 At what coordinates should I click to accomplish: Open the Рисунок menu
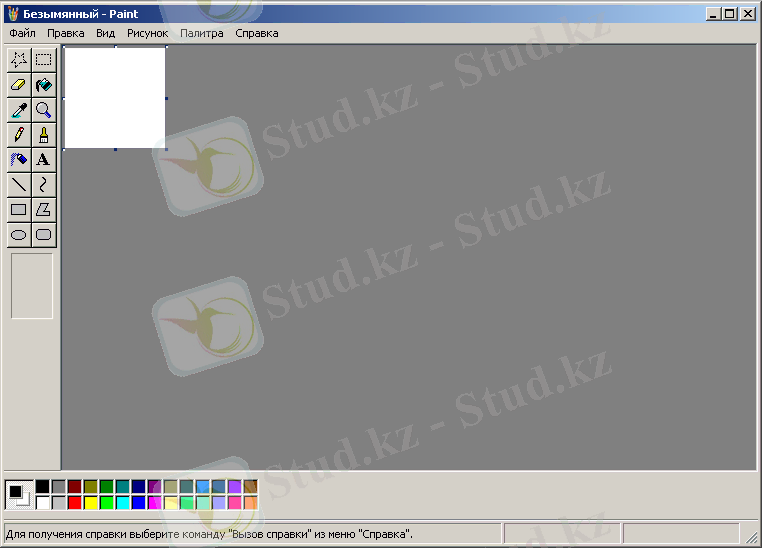tap(147, 33)
